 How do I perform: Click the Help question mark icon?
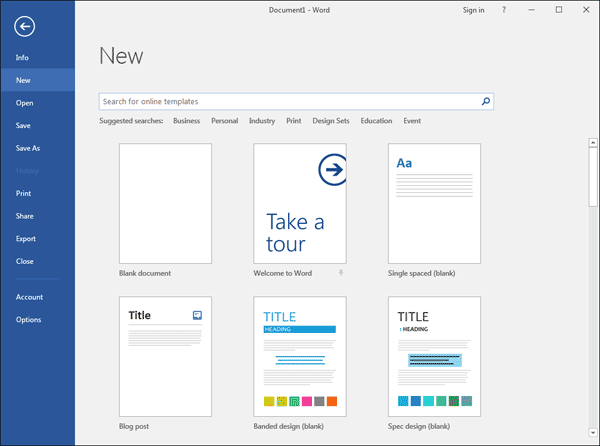(503, 10)
